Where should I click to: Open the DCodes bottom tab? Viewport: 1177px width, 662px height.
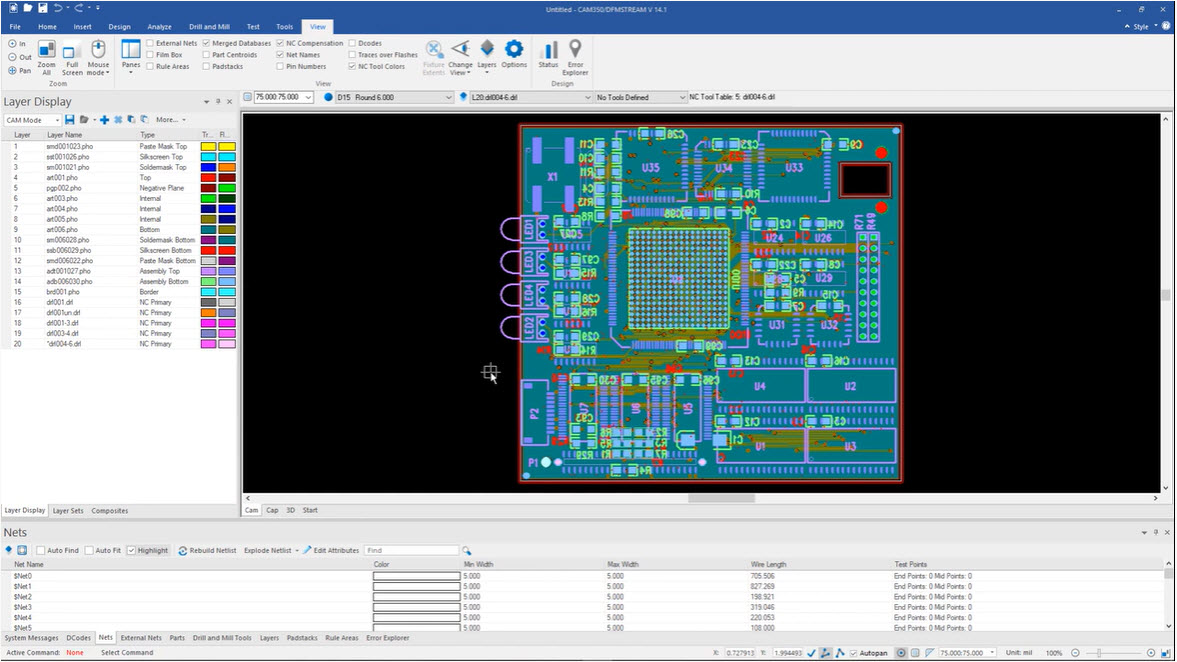tap(78, 638)
